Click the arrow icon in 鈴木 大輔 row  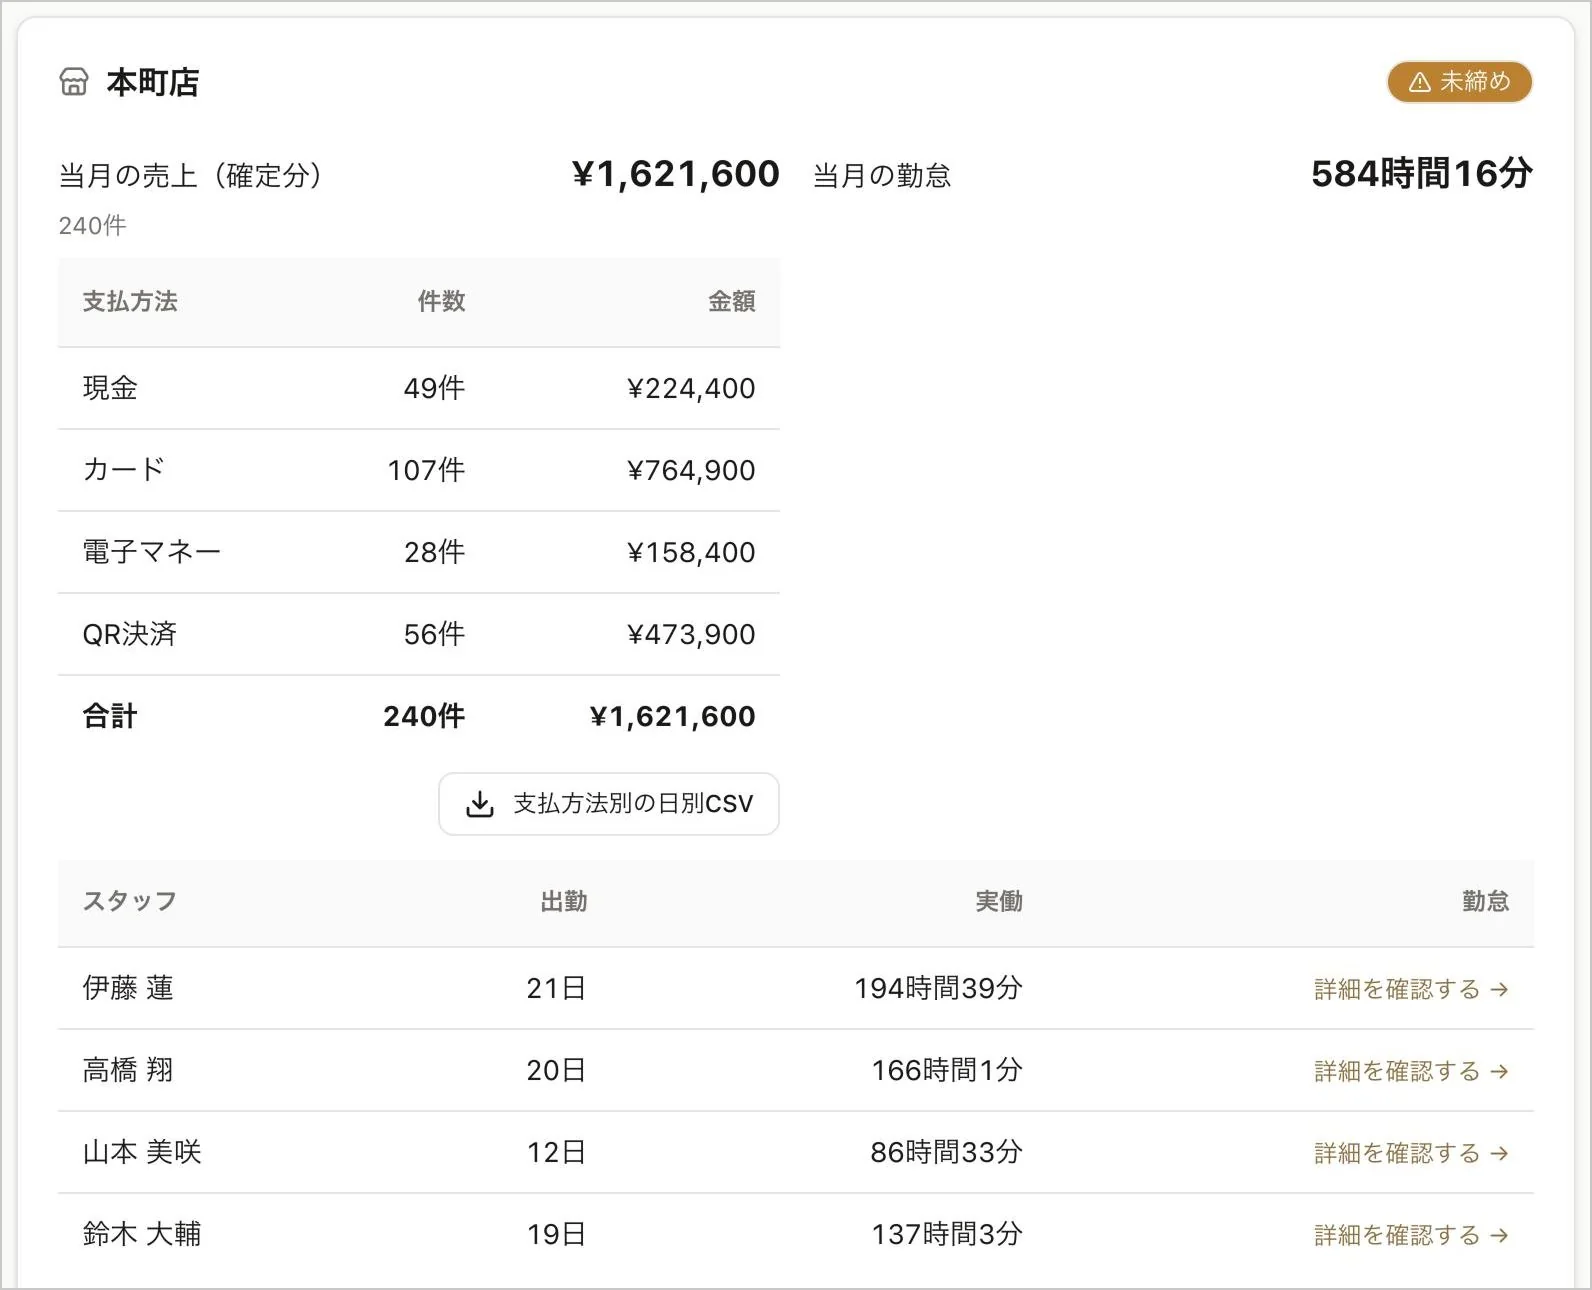pos(1499,1236)
